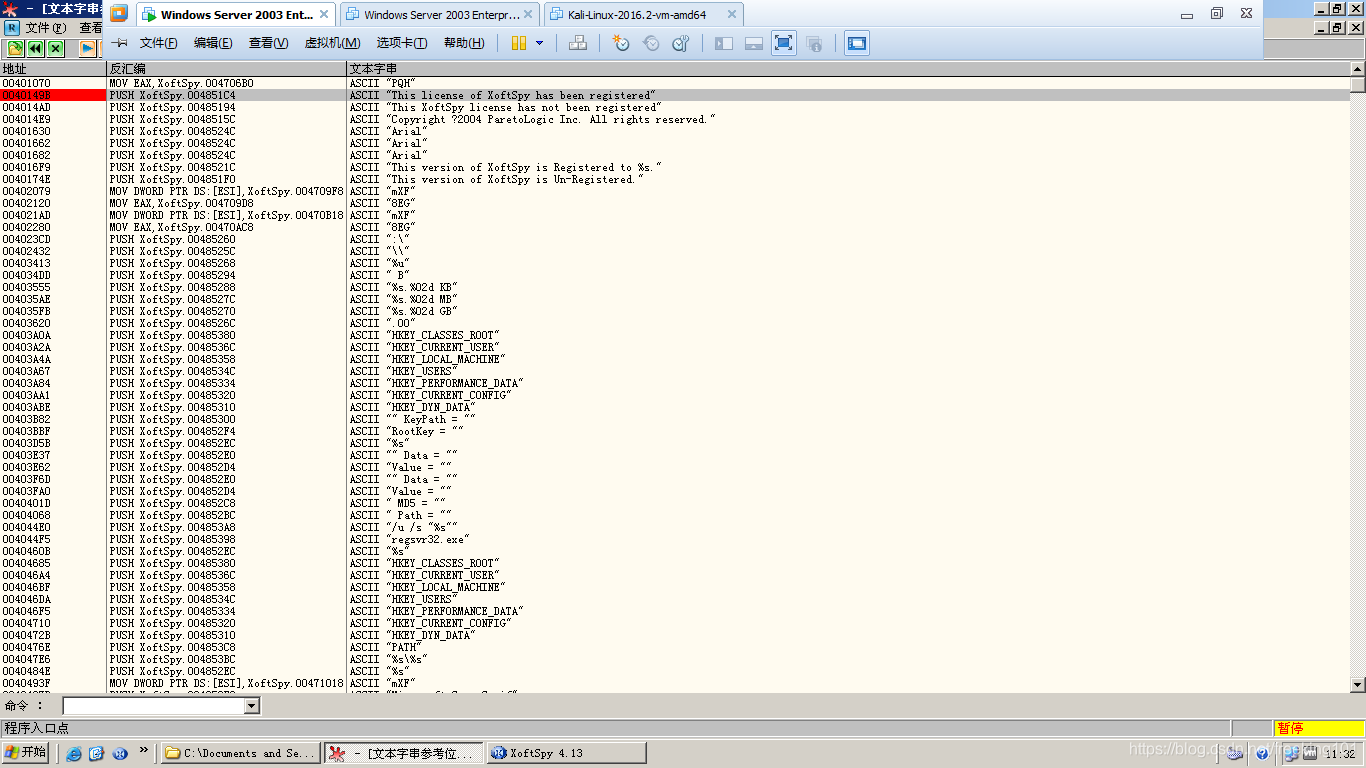Launch Internet Explorer from quick launch
This screenshot has width=1366, height=768.
pyautogui.click(x=74, y=753)
